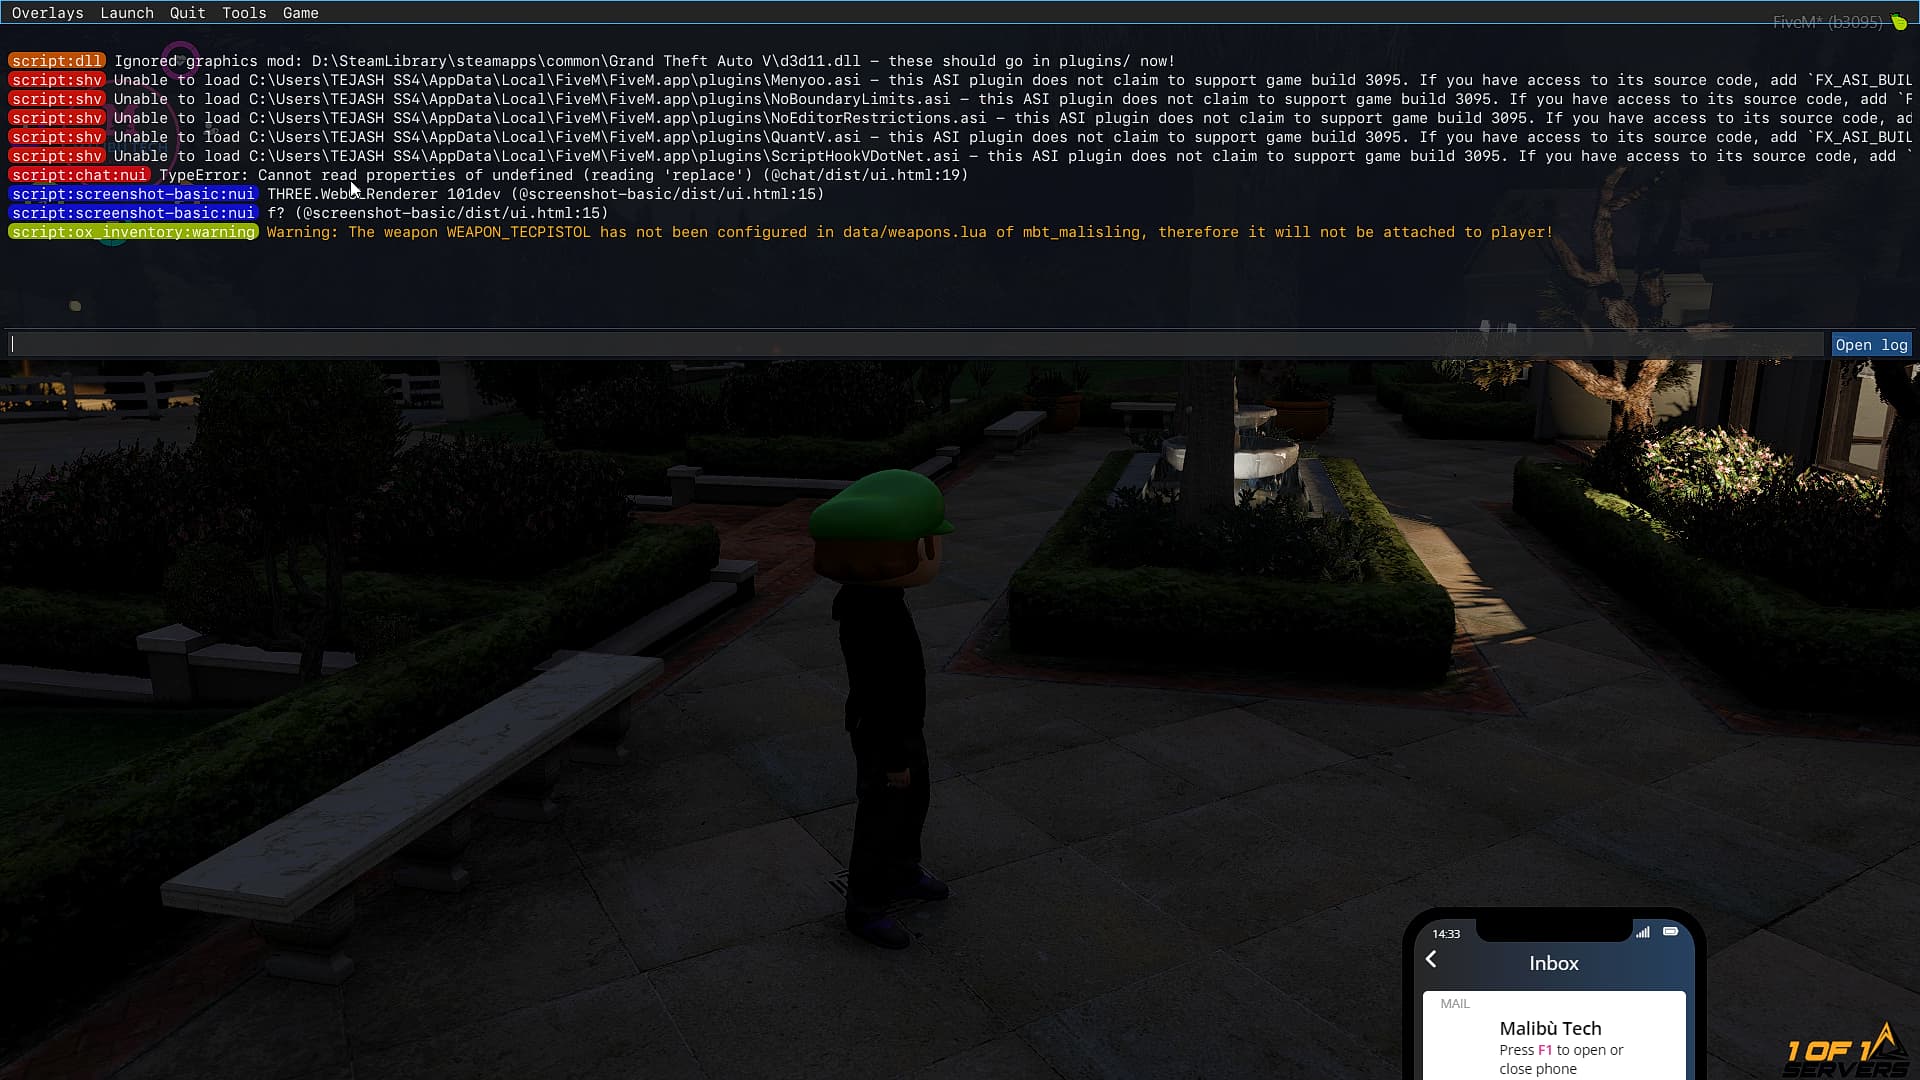Tap the phone battery icon
The width and height of the screenshot is (1920, 1080).
coord(1671,931)
